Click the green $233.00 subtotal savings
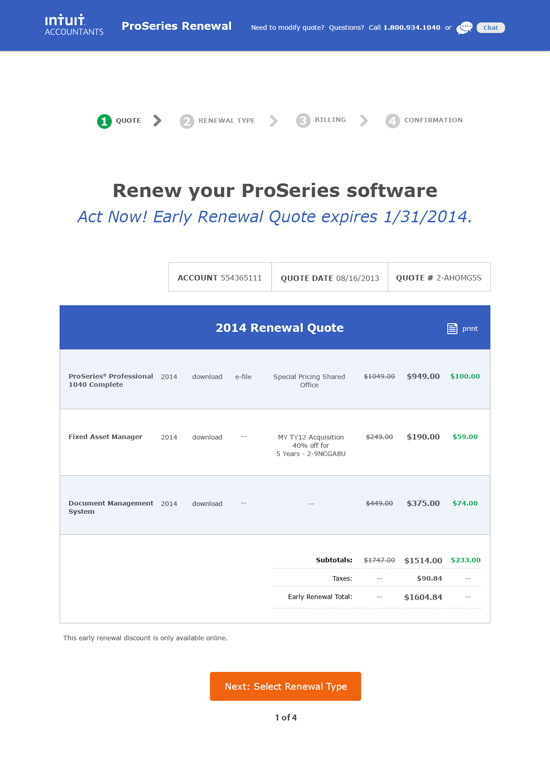Screen dimensions: 550x759 (466, 560)
